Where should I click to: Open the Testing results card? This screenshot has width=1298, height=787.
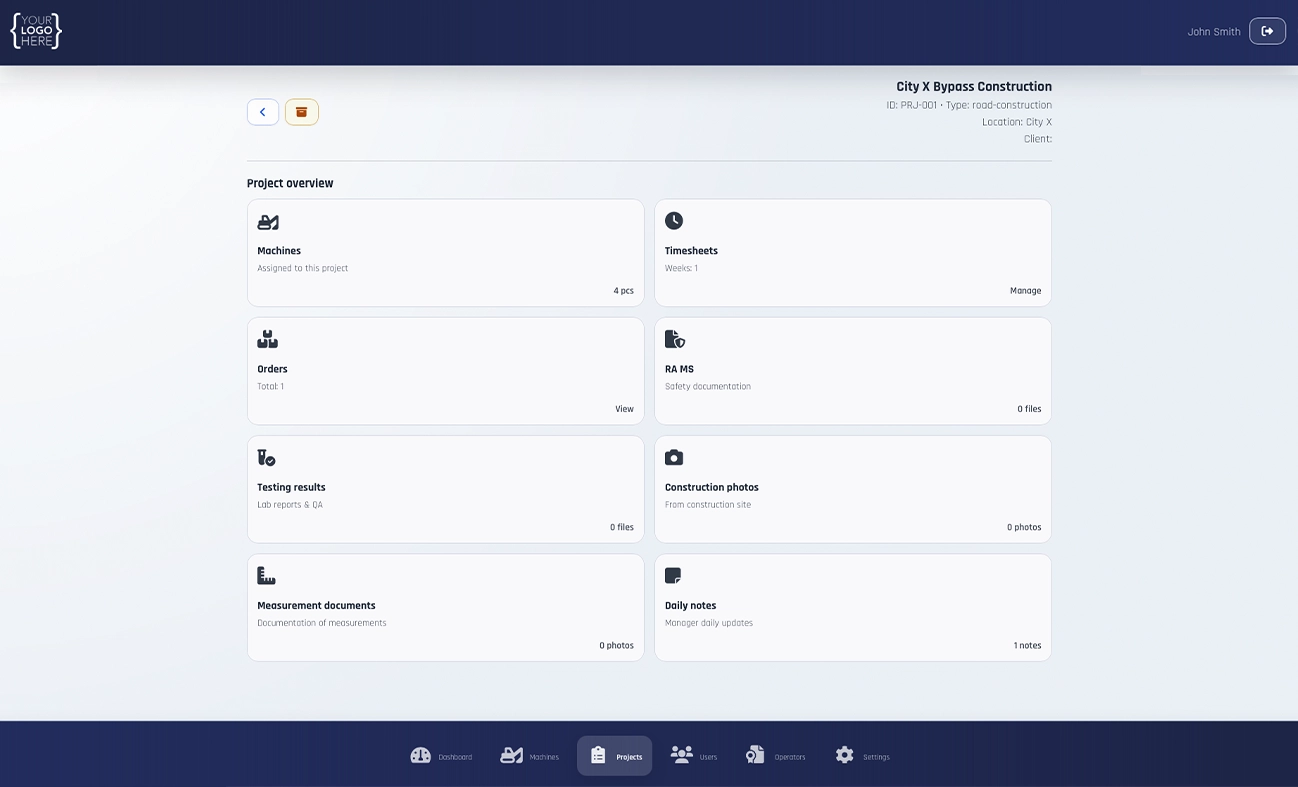point(445,488)
